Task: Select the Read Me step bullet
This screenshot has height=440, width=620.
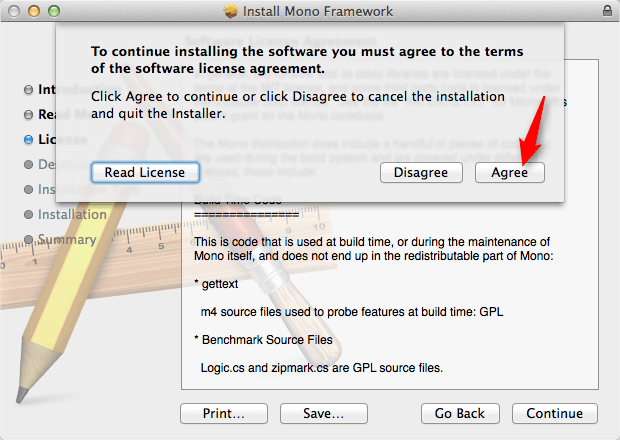Action: (x=28, y=115)
